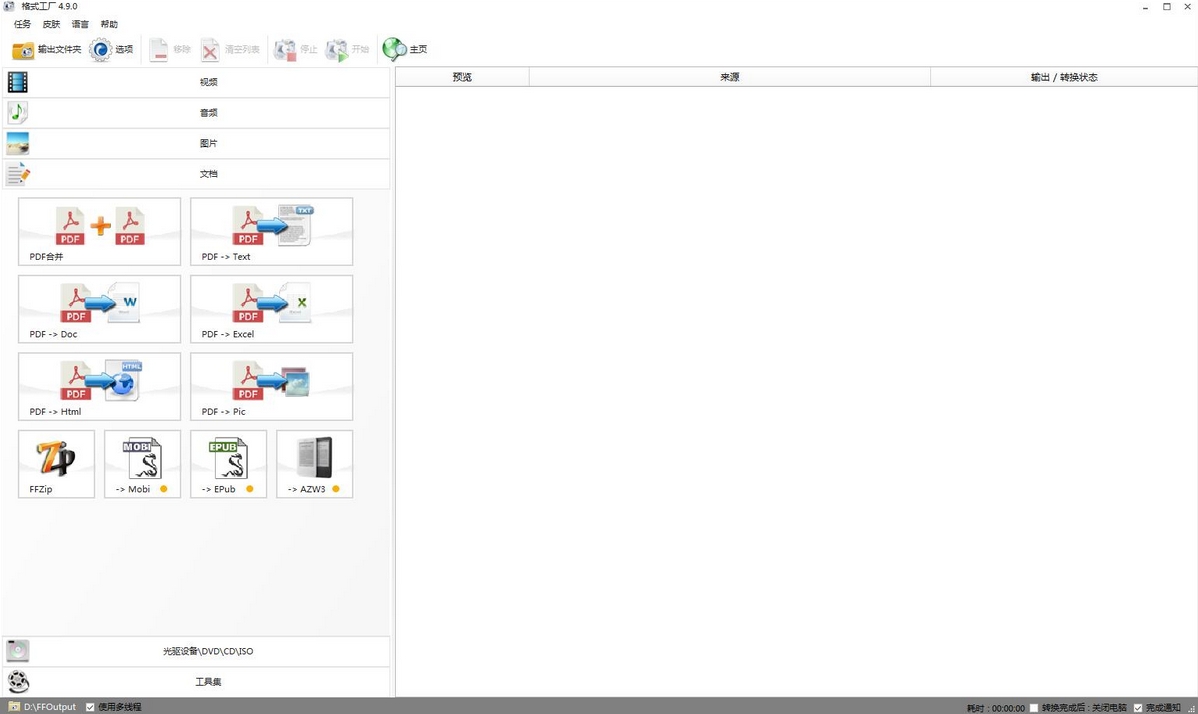1198x714 pixels.
Task: Expand the 音频 (Audio) category panel
Action: (196, 113)
